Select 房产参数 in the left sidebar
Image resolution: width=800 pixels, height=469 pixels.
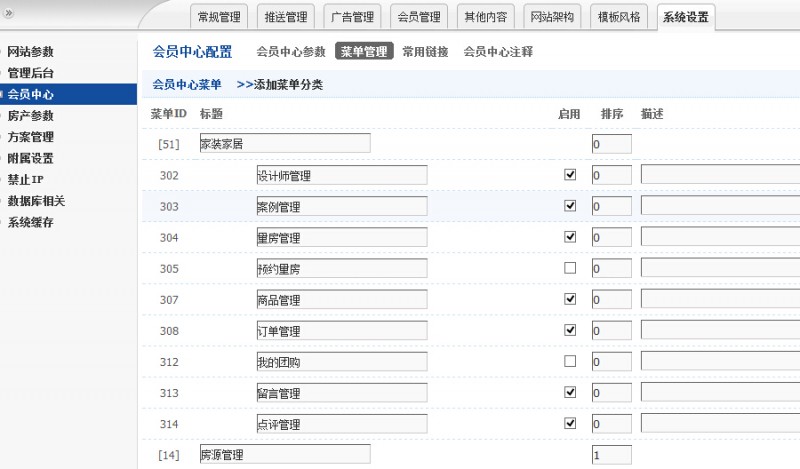[30, 116]
